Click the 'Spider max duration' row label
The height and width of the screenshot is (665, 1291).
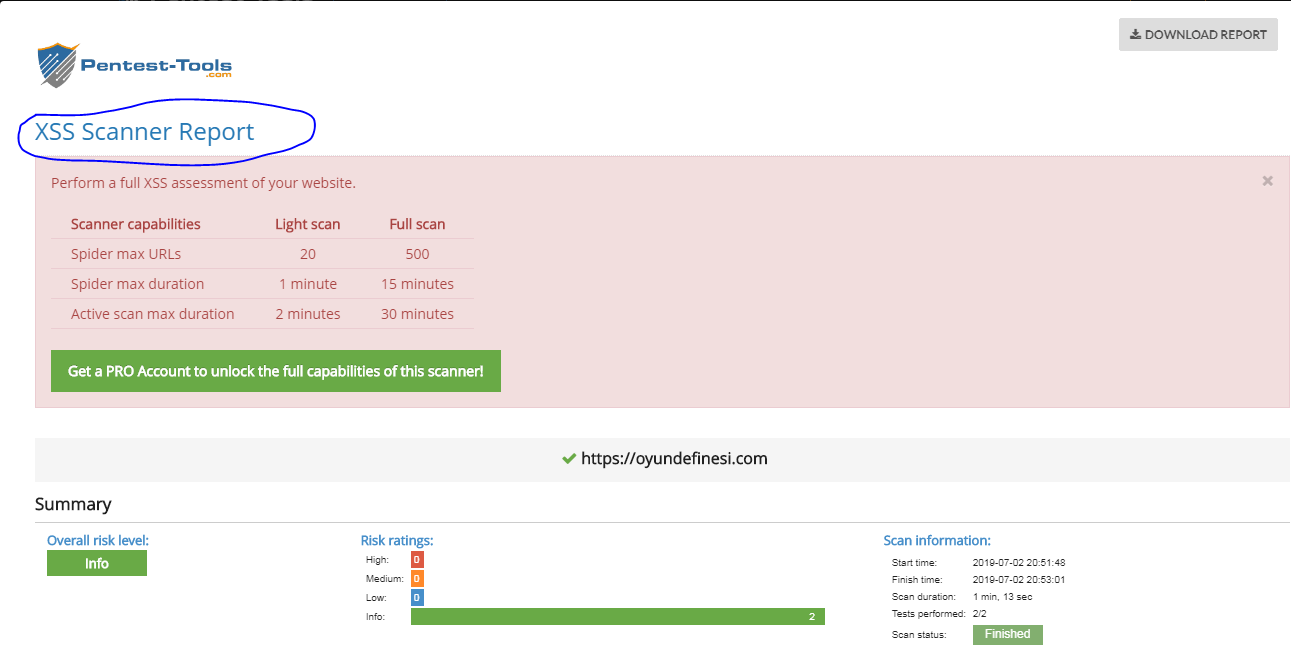click(x=138, y=284)
